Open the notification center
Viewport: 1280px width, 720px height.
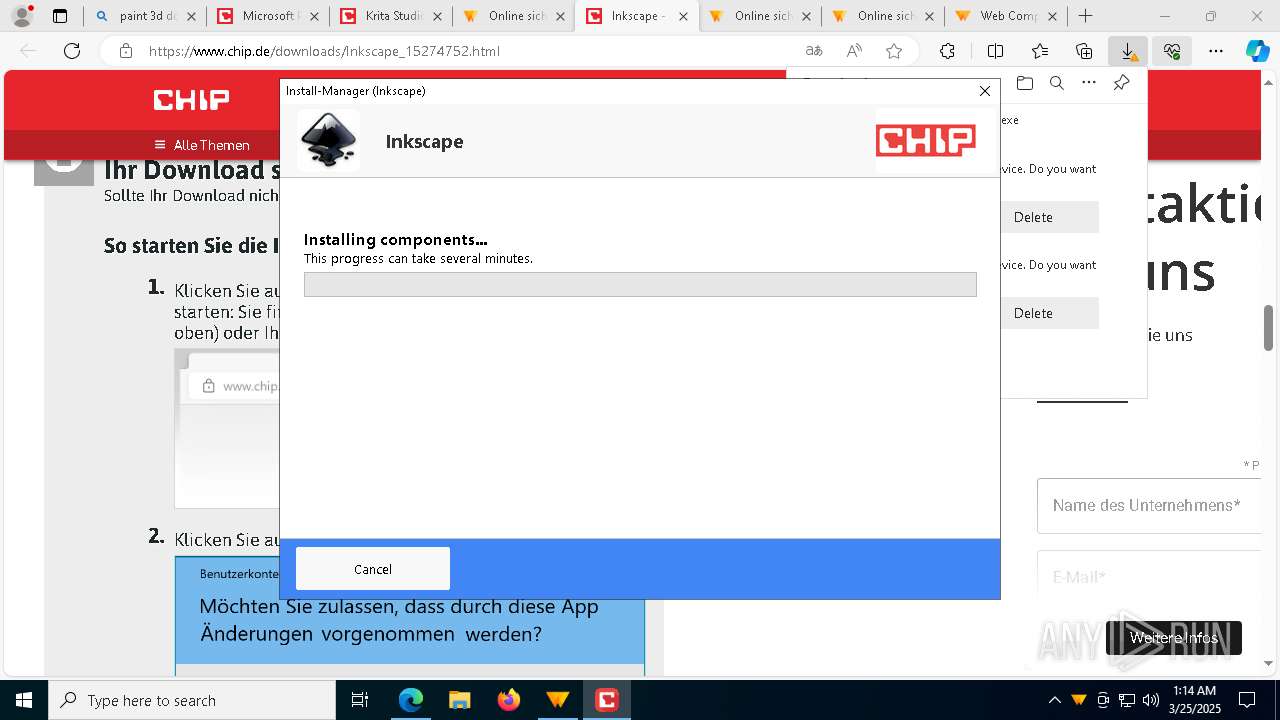click(x=1247, y=700)
